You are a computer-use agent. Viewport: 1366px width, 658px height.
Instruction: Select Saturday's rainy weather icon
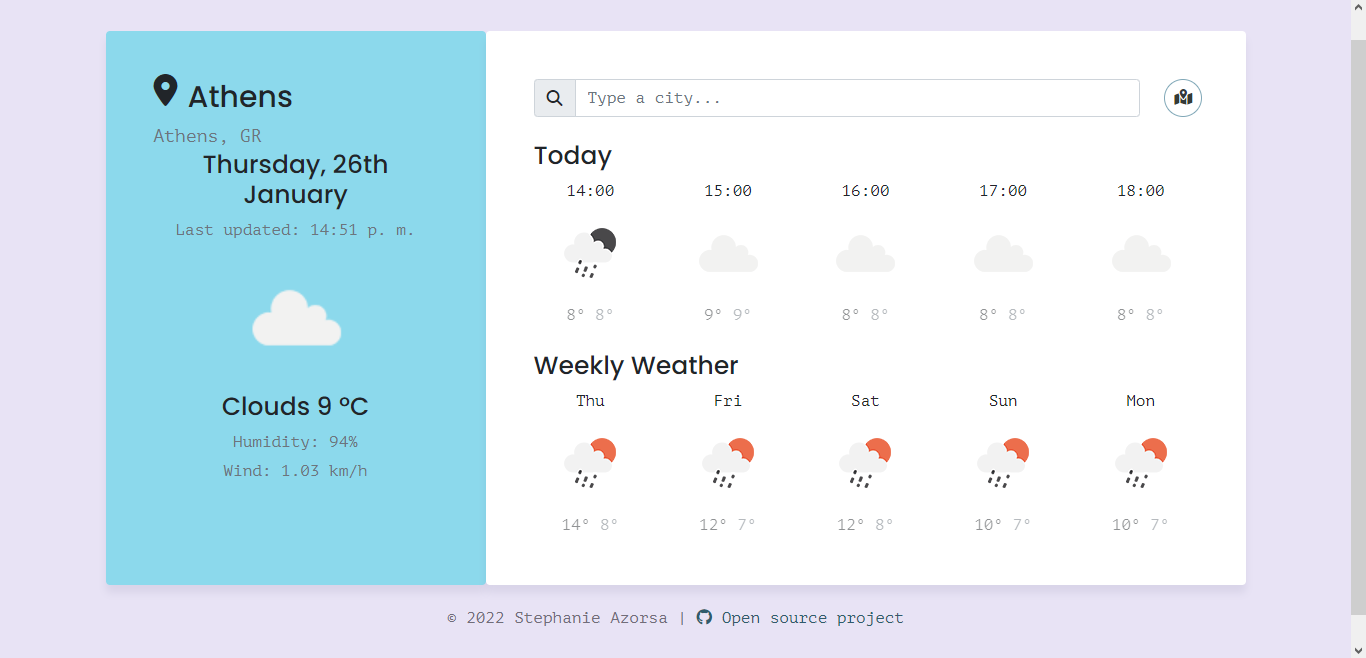(865, 462)
